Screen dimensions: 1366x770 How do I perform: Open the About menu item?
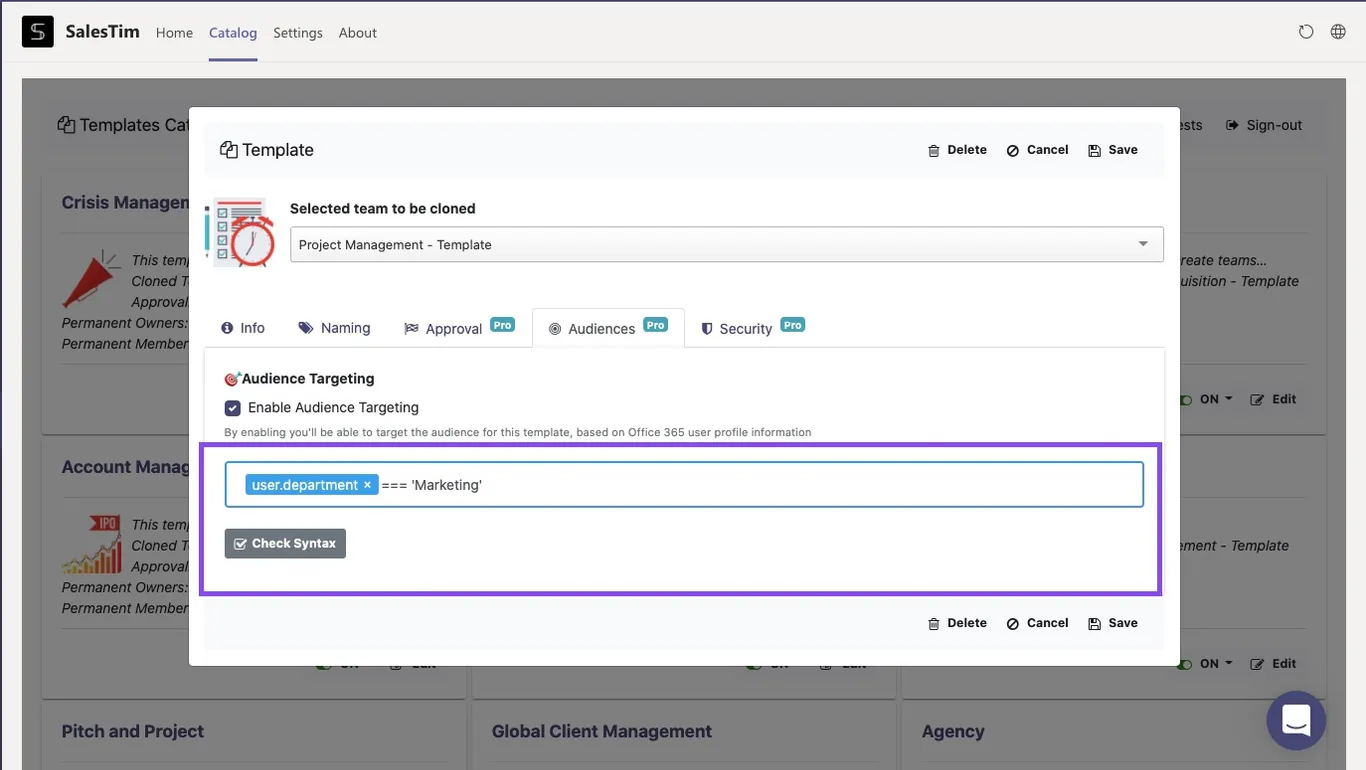358,33
